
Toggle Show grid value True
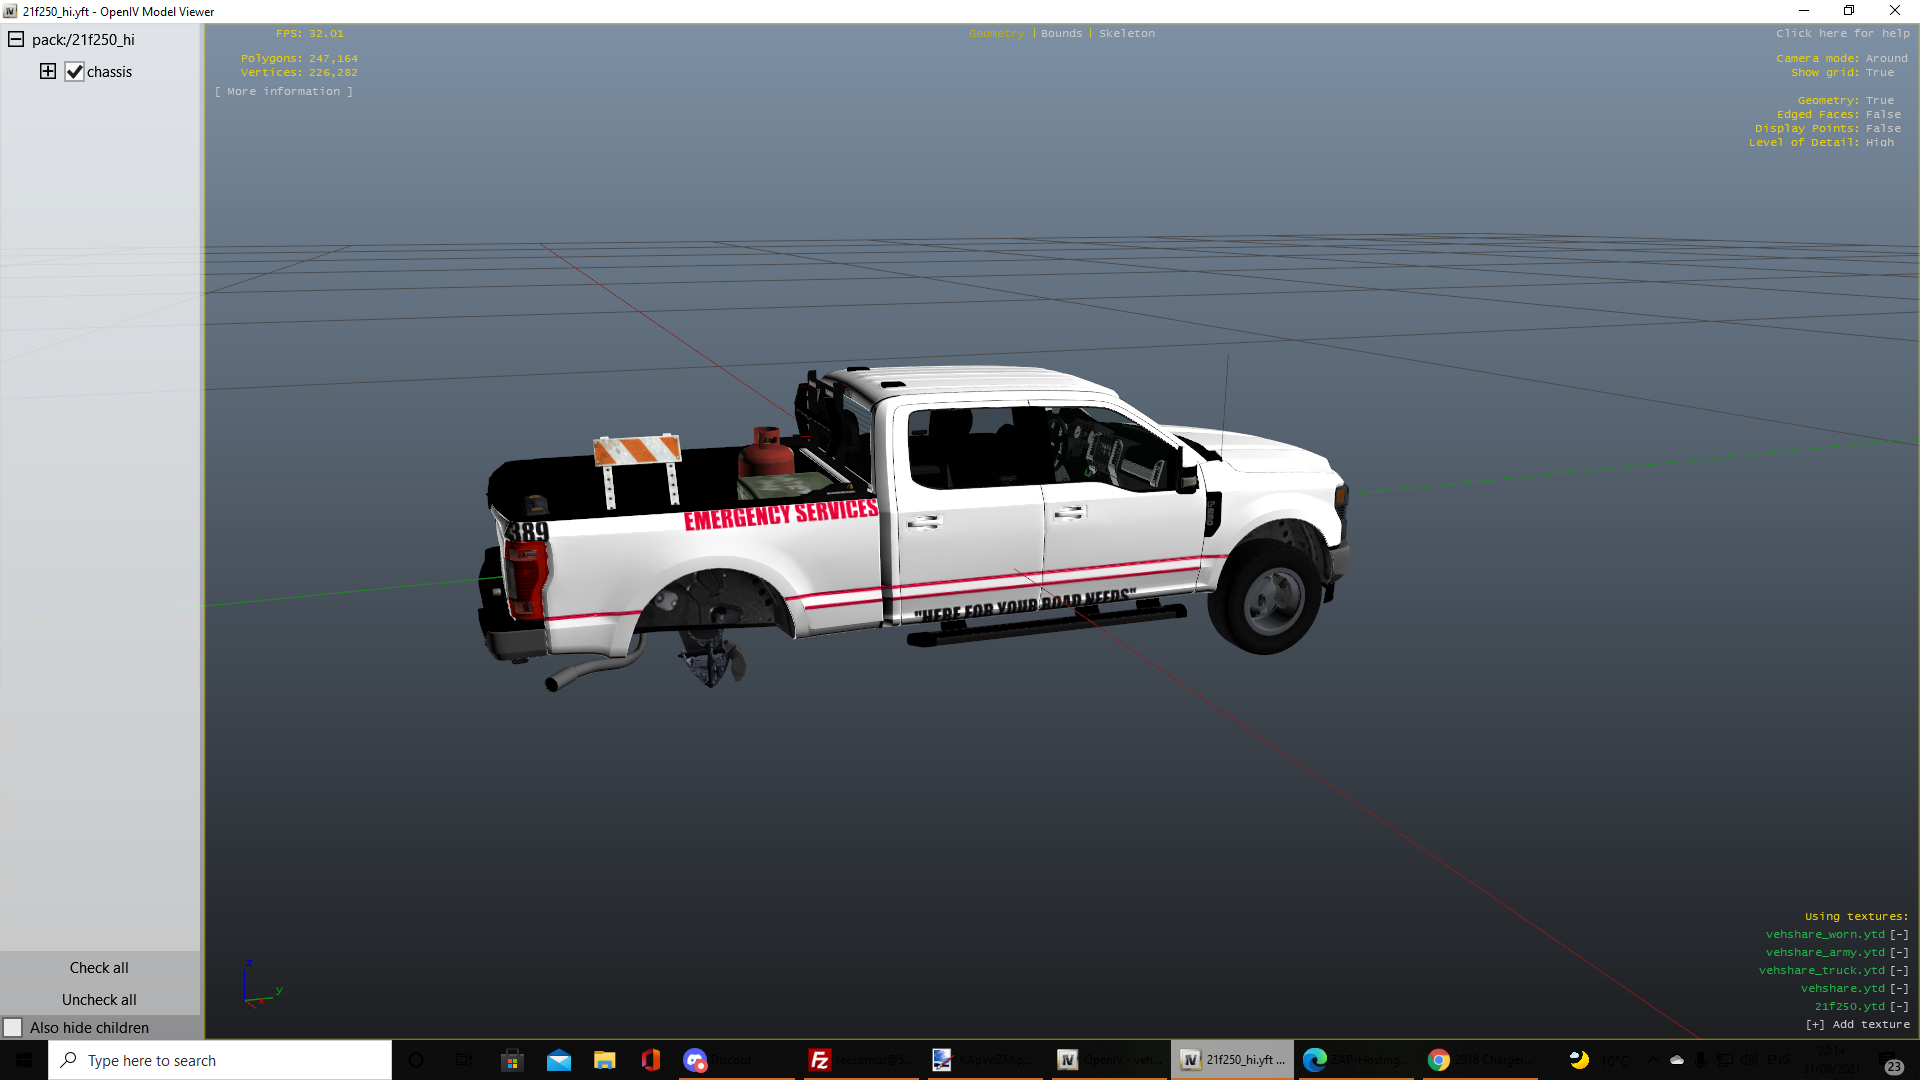[x=1879, y=73]
